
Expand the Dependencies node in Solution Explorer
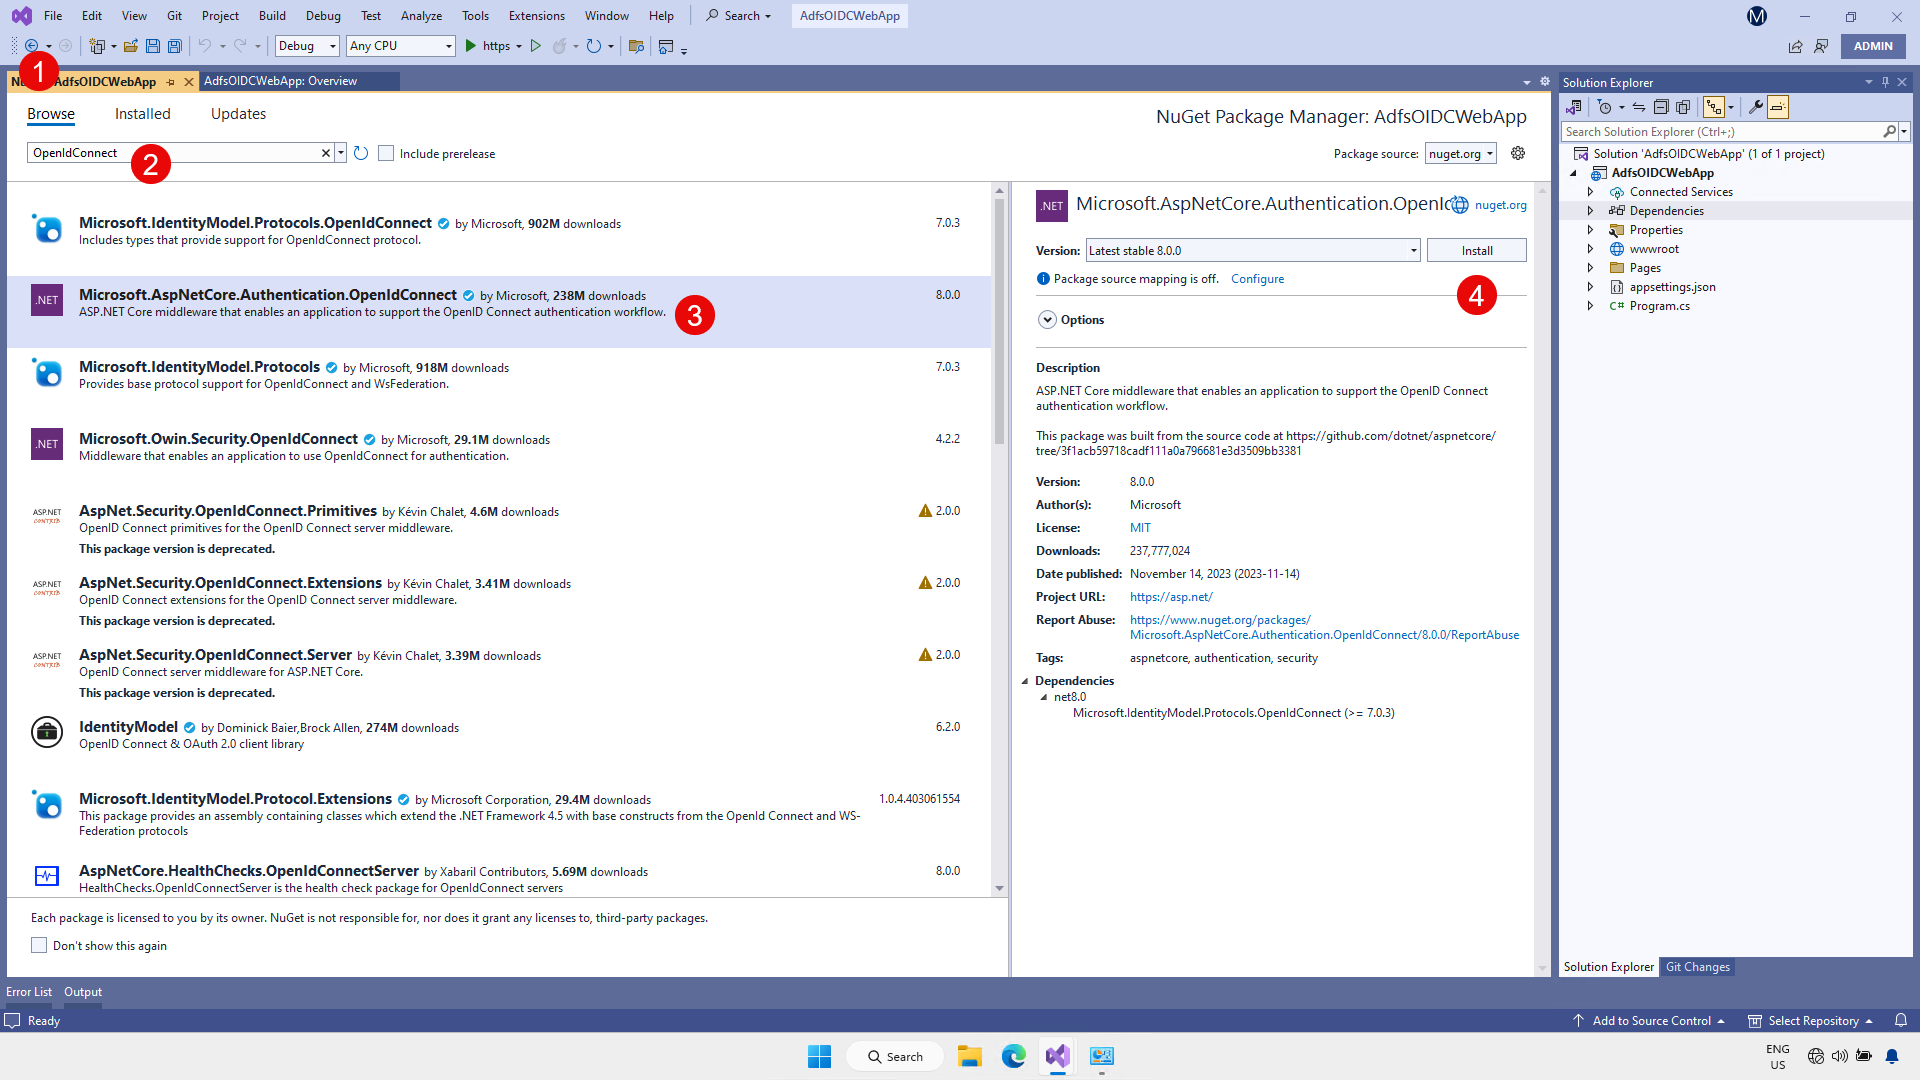coord(1590,211)
